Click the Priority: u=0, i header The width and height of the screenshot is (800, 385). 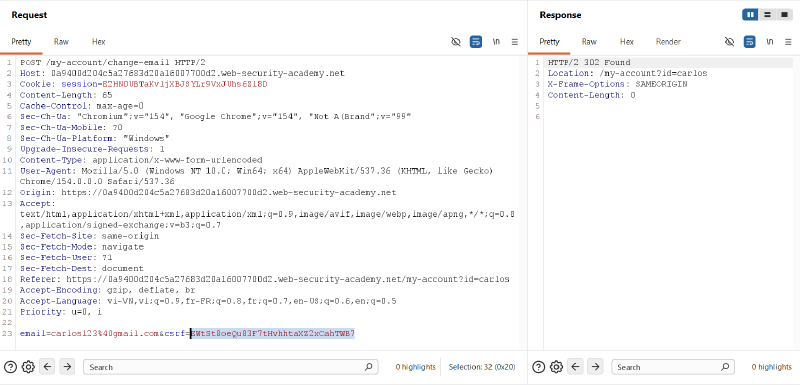(x=61, y=312)
